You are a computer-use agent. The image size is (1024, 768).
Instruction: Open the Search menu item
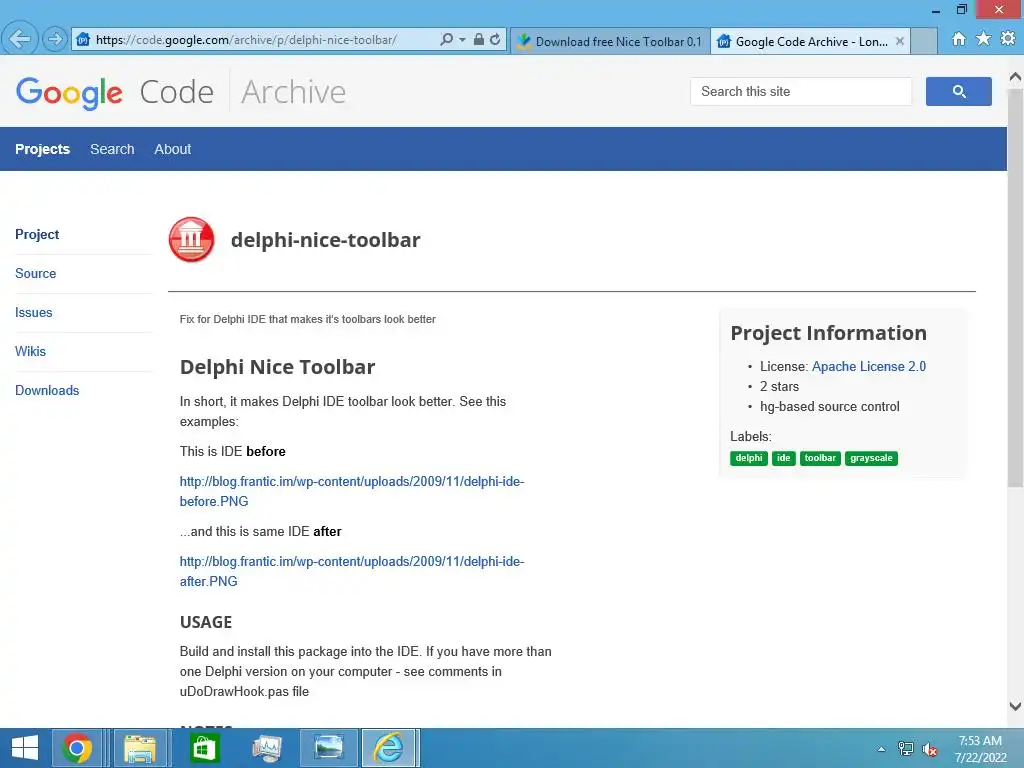coord(112,149)
